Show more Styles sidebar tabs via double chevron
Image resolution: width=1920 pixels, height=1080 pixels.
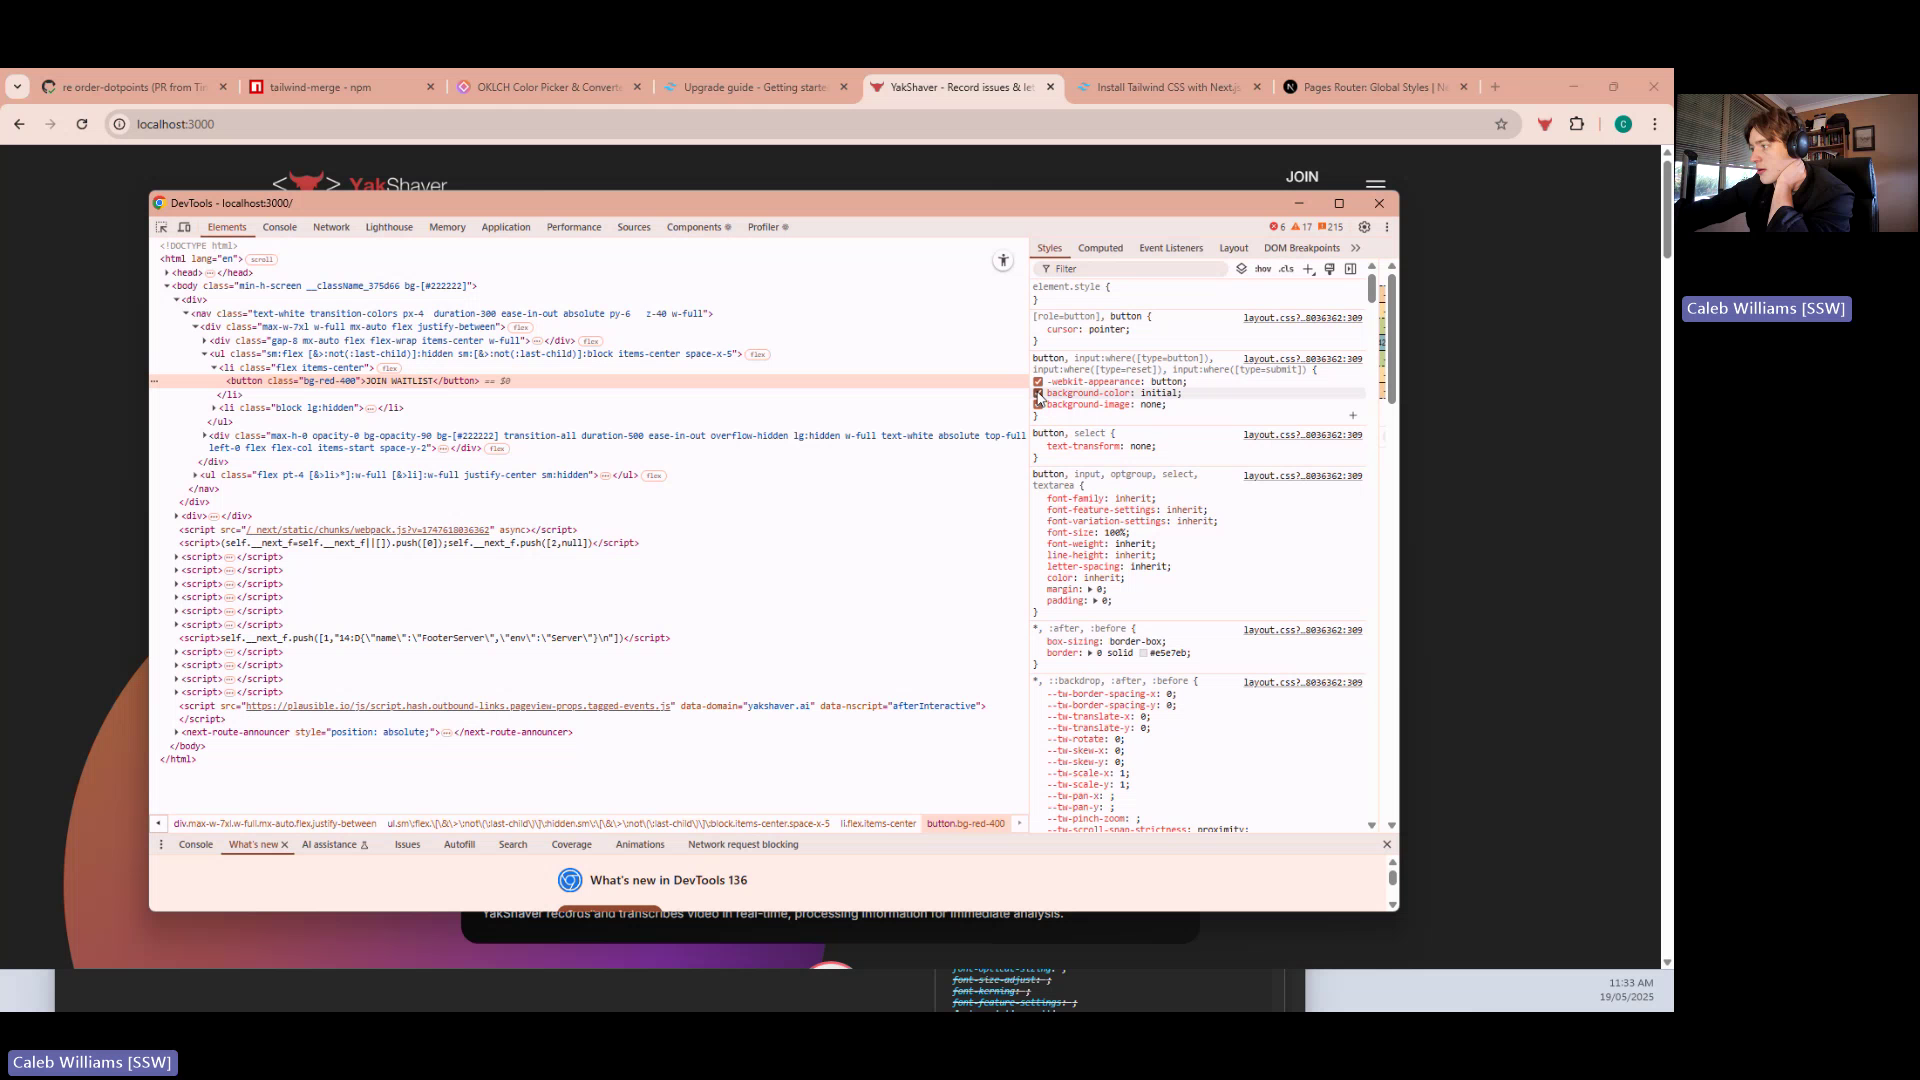(1356, 248)
